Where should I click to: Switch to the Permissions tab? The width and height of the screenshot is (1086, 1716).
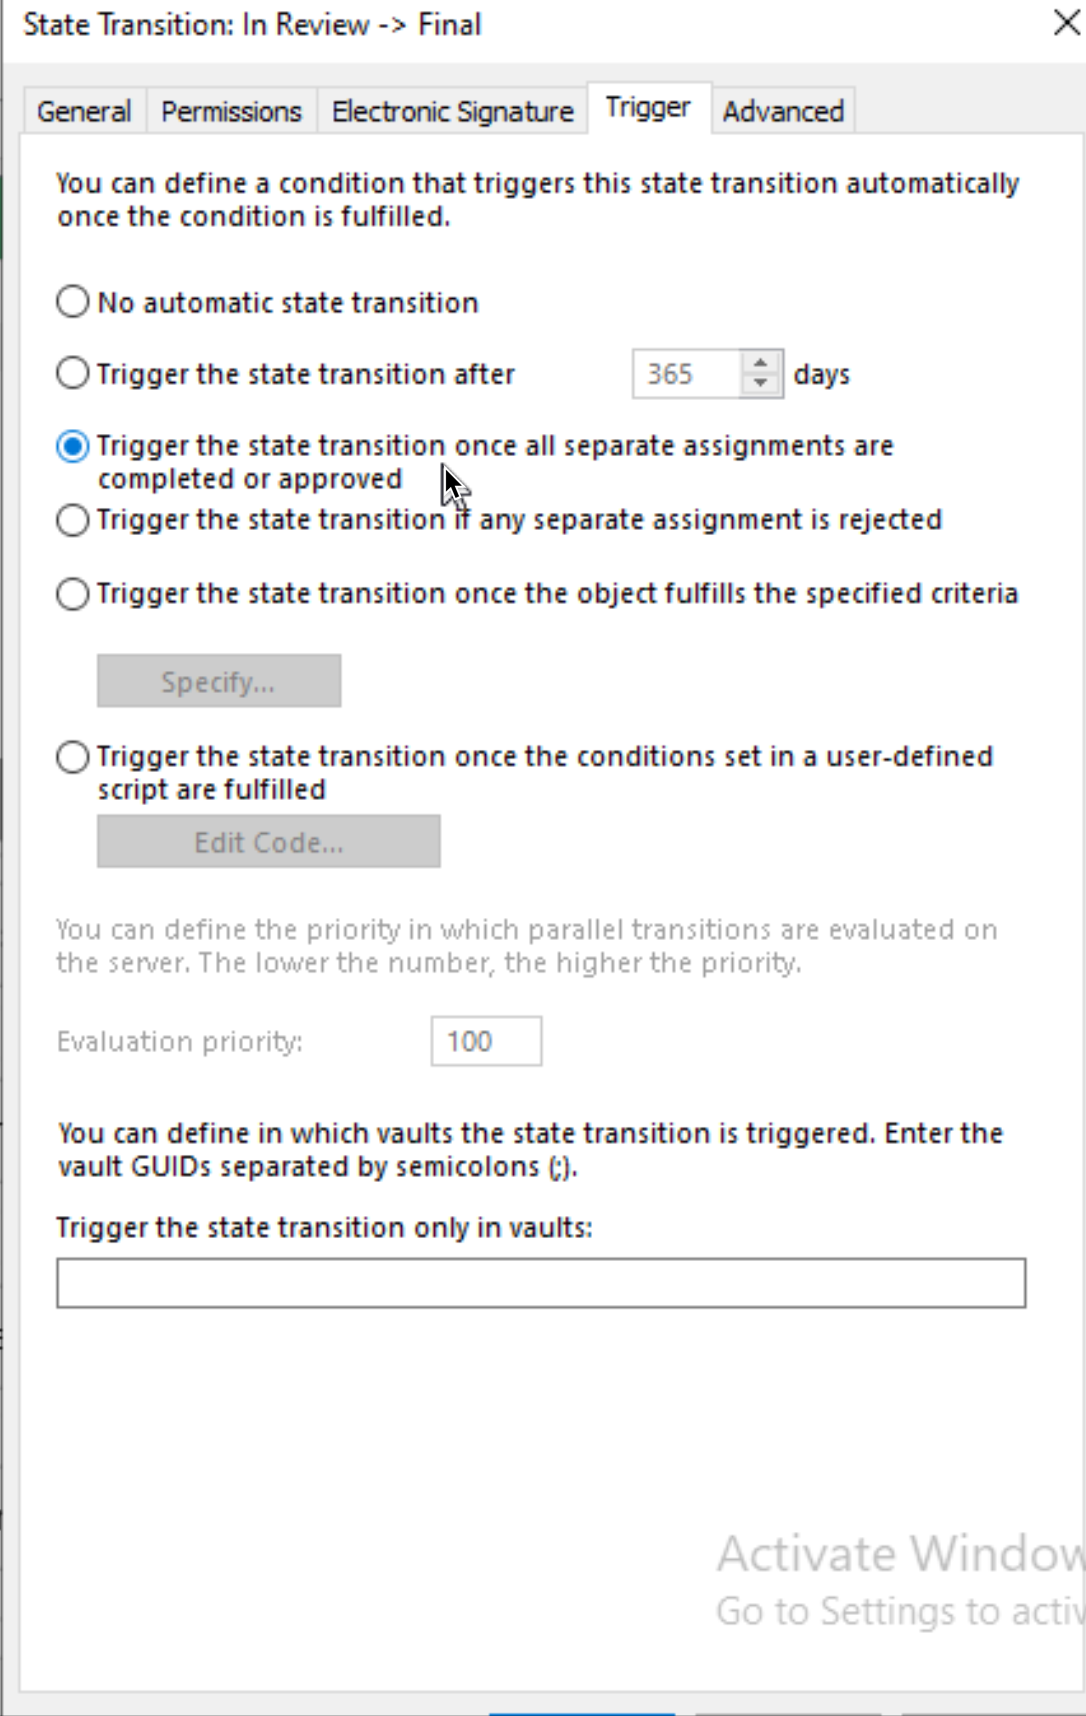pyautogui.click(x=231, y=111)
